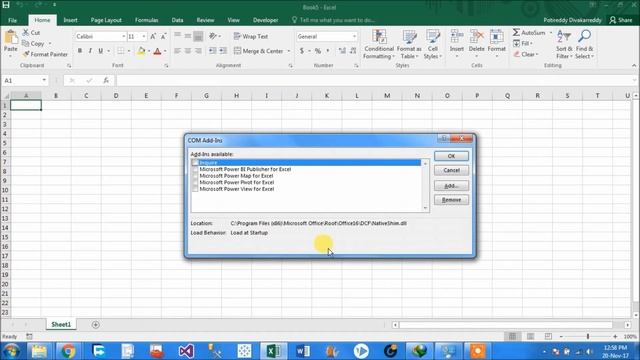Expand the Name Box dropdown arrow
640x360 pixels.
pyautogui.click(x=44, y=80)
